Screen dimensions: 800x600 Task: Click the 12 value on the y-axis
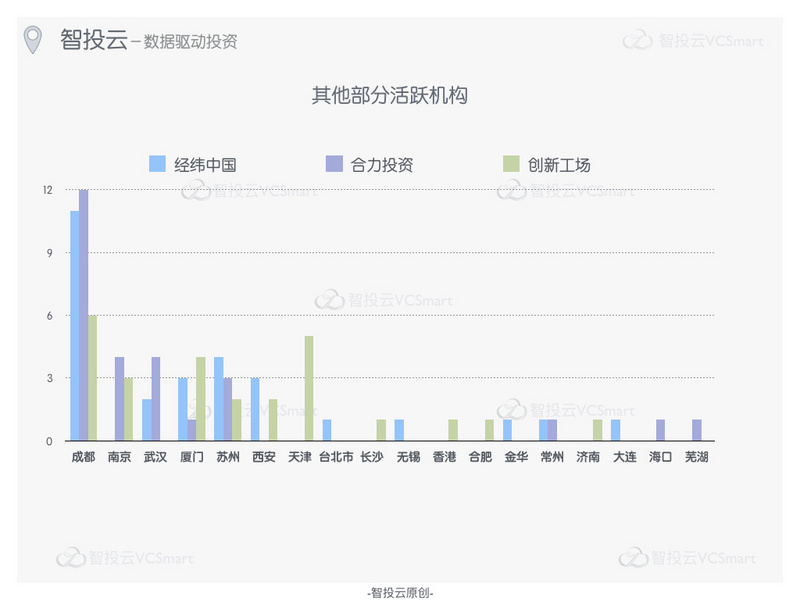coord(47,190)
